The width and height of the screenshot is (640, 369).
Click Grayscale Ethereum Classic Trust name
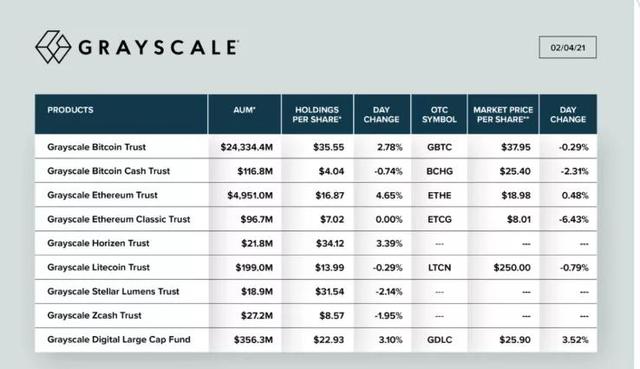[x=119, y=219]
